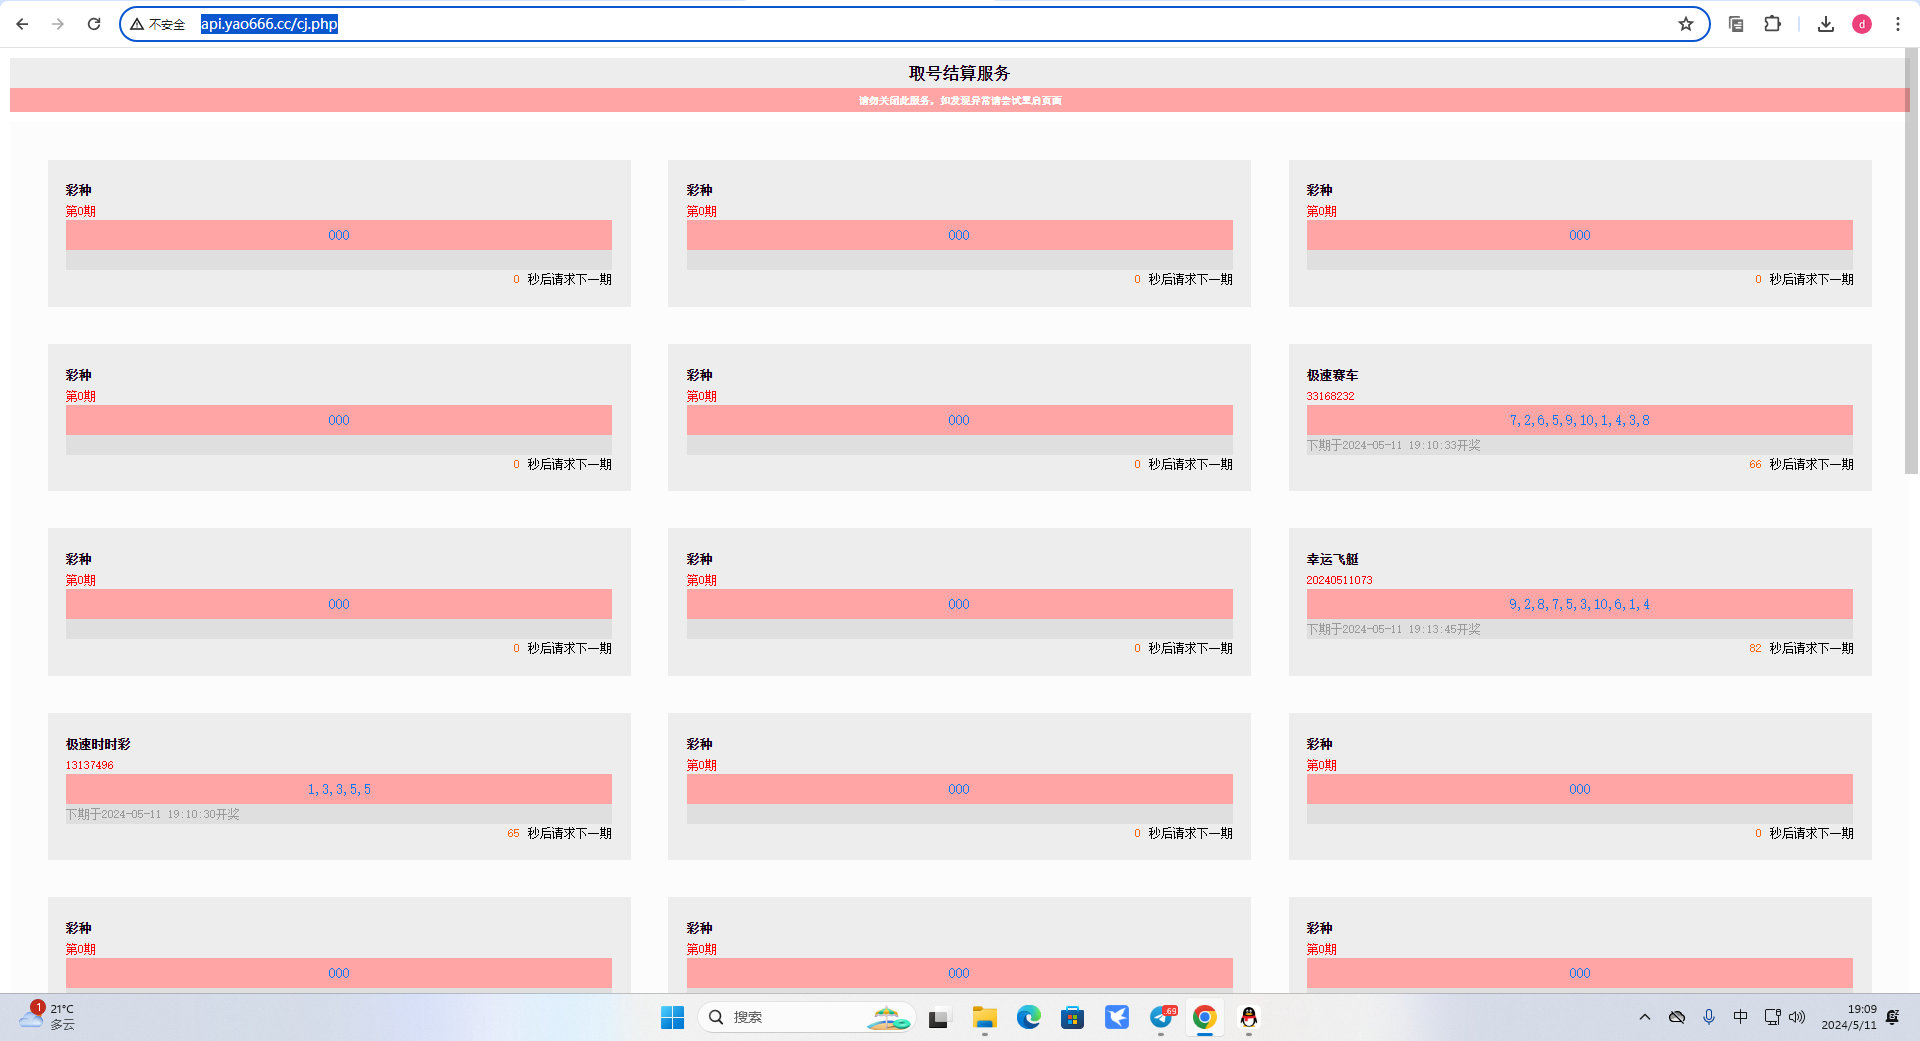This screenshot has height=1041, width=1920.
Task: Reload the page with refresh icon
Action: point(94,24)
